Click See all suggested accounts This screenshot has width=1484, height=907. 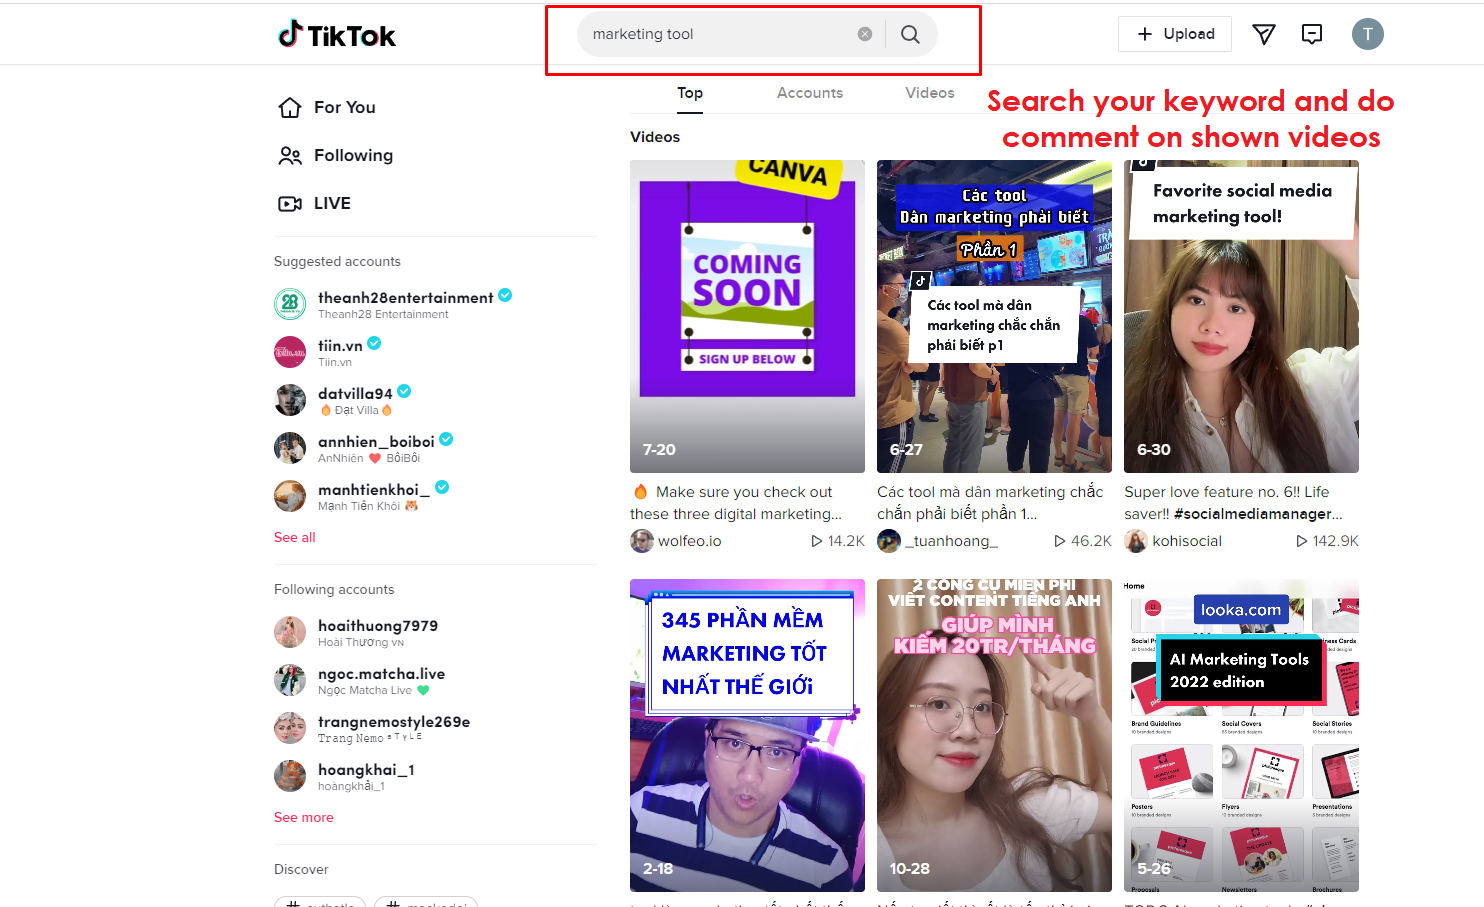click(x=295, y=537)
